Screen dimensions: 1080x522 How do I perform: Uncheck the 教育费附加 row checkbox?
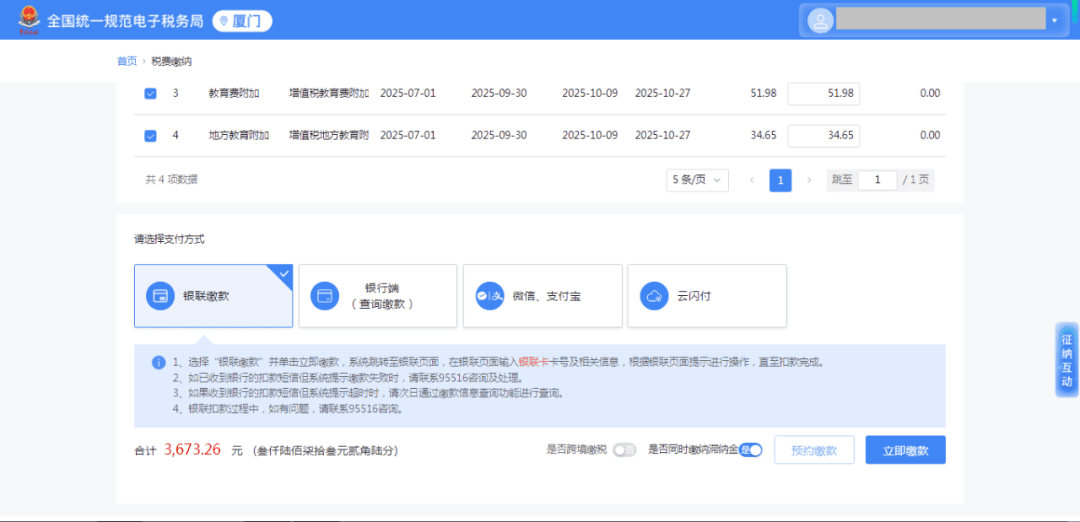coord(150,93)
